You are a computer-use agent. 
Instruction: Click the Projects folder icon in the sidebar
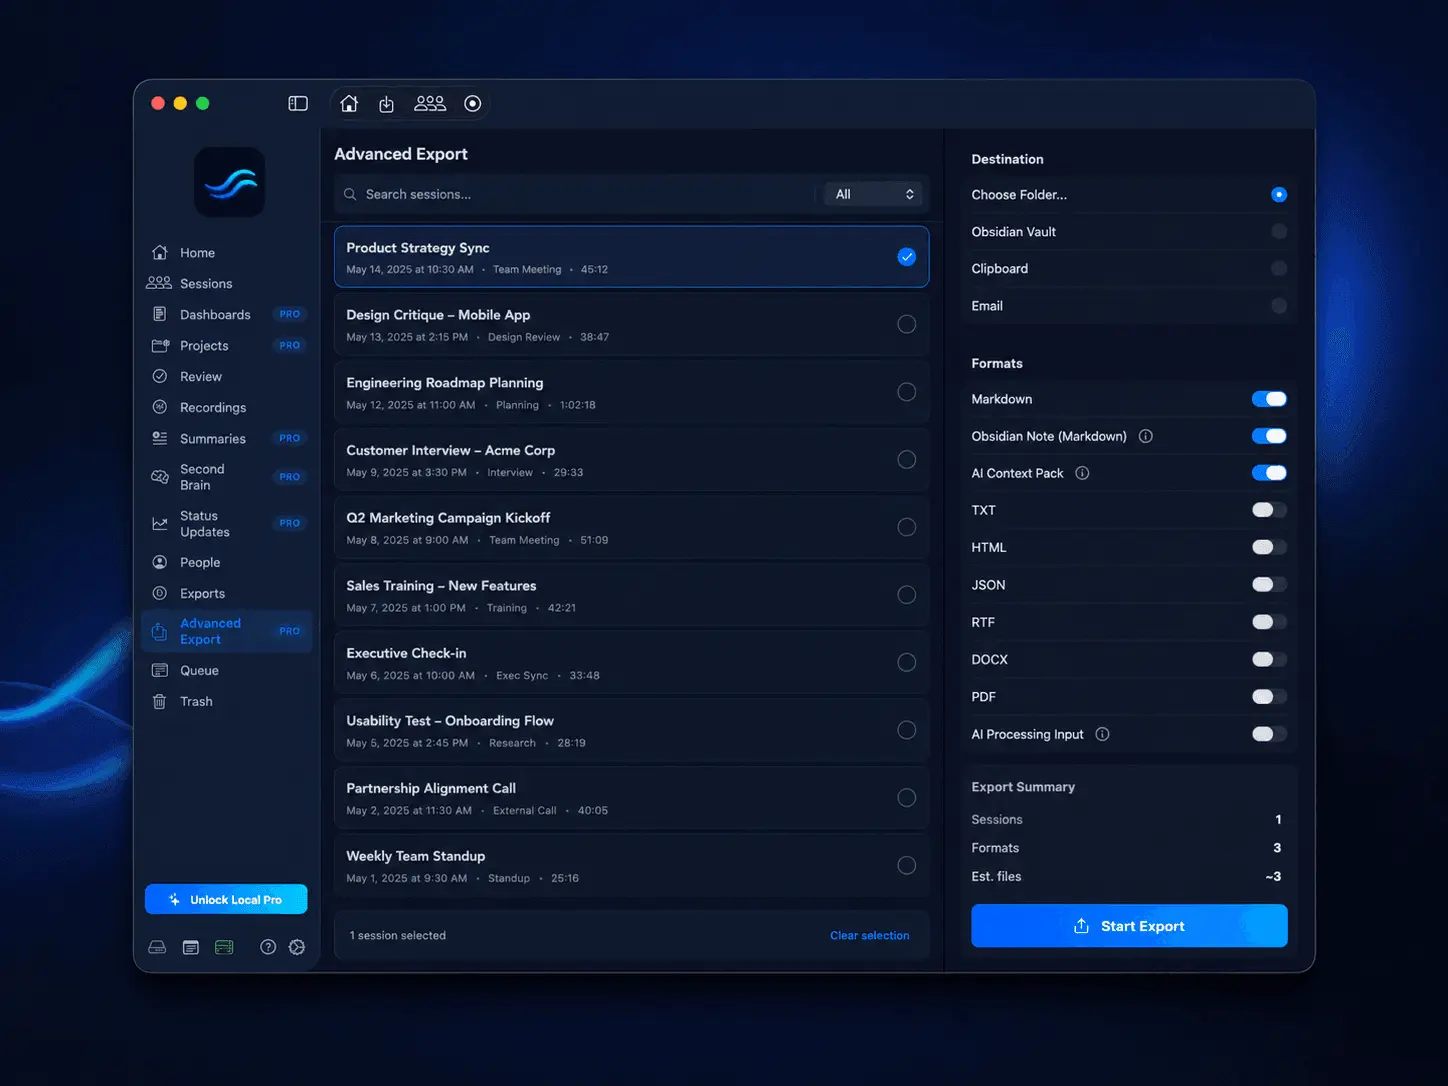click(159, 345)
